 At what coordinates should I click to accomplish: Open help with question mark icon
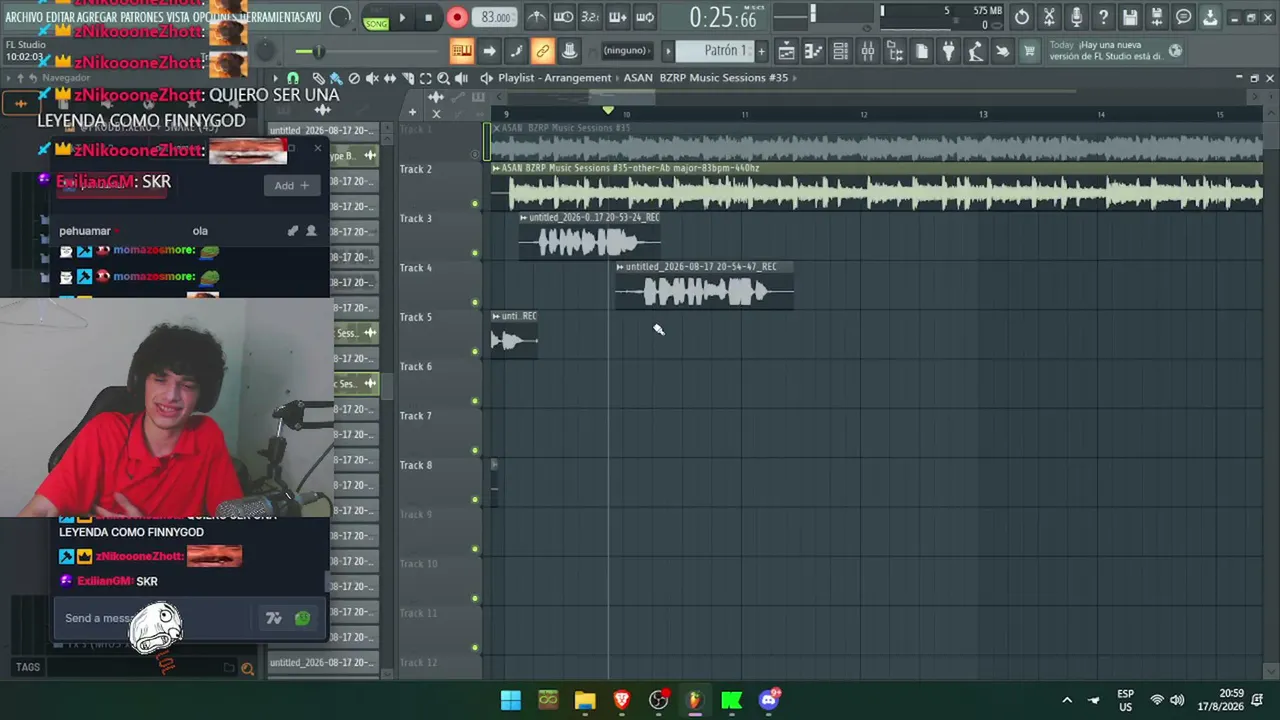tap(1103, 17)
